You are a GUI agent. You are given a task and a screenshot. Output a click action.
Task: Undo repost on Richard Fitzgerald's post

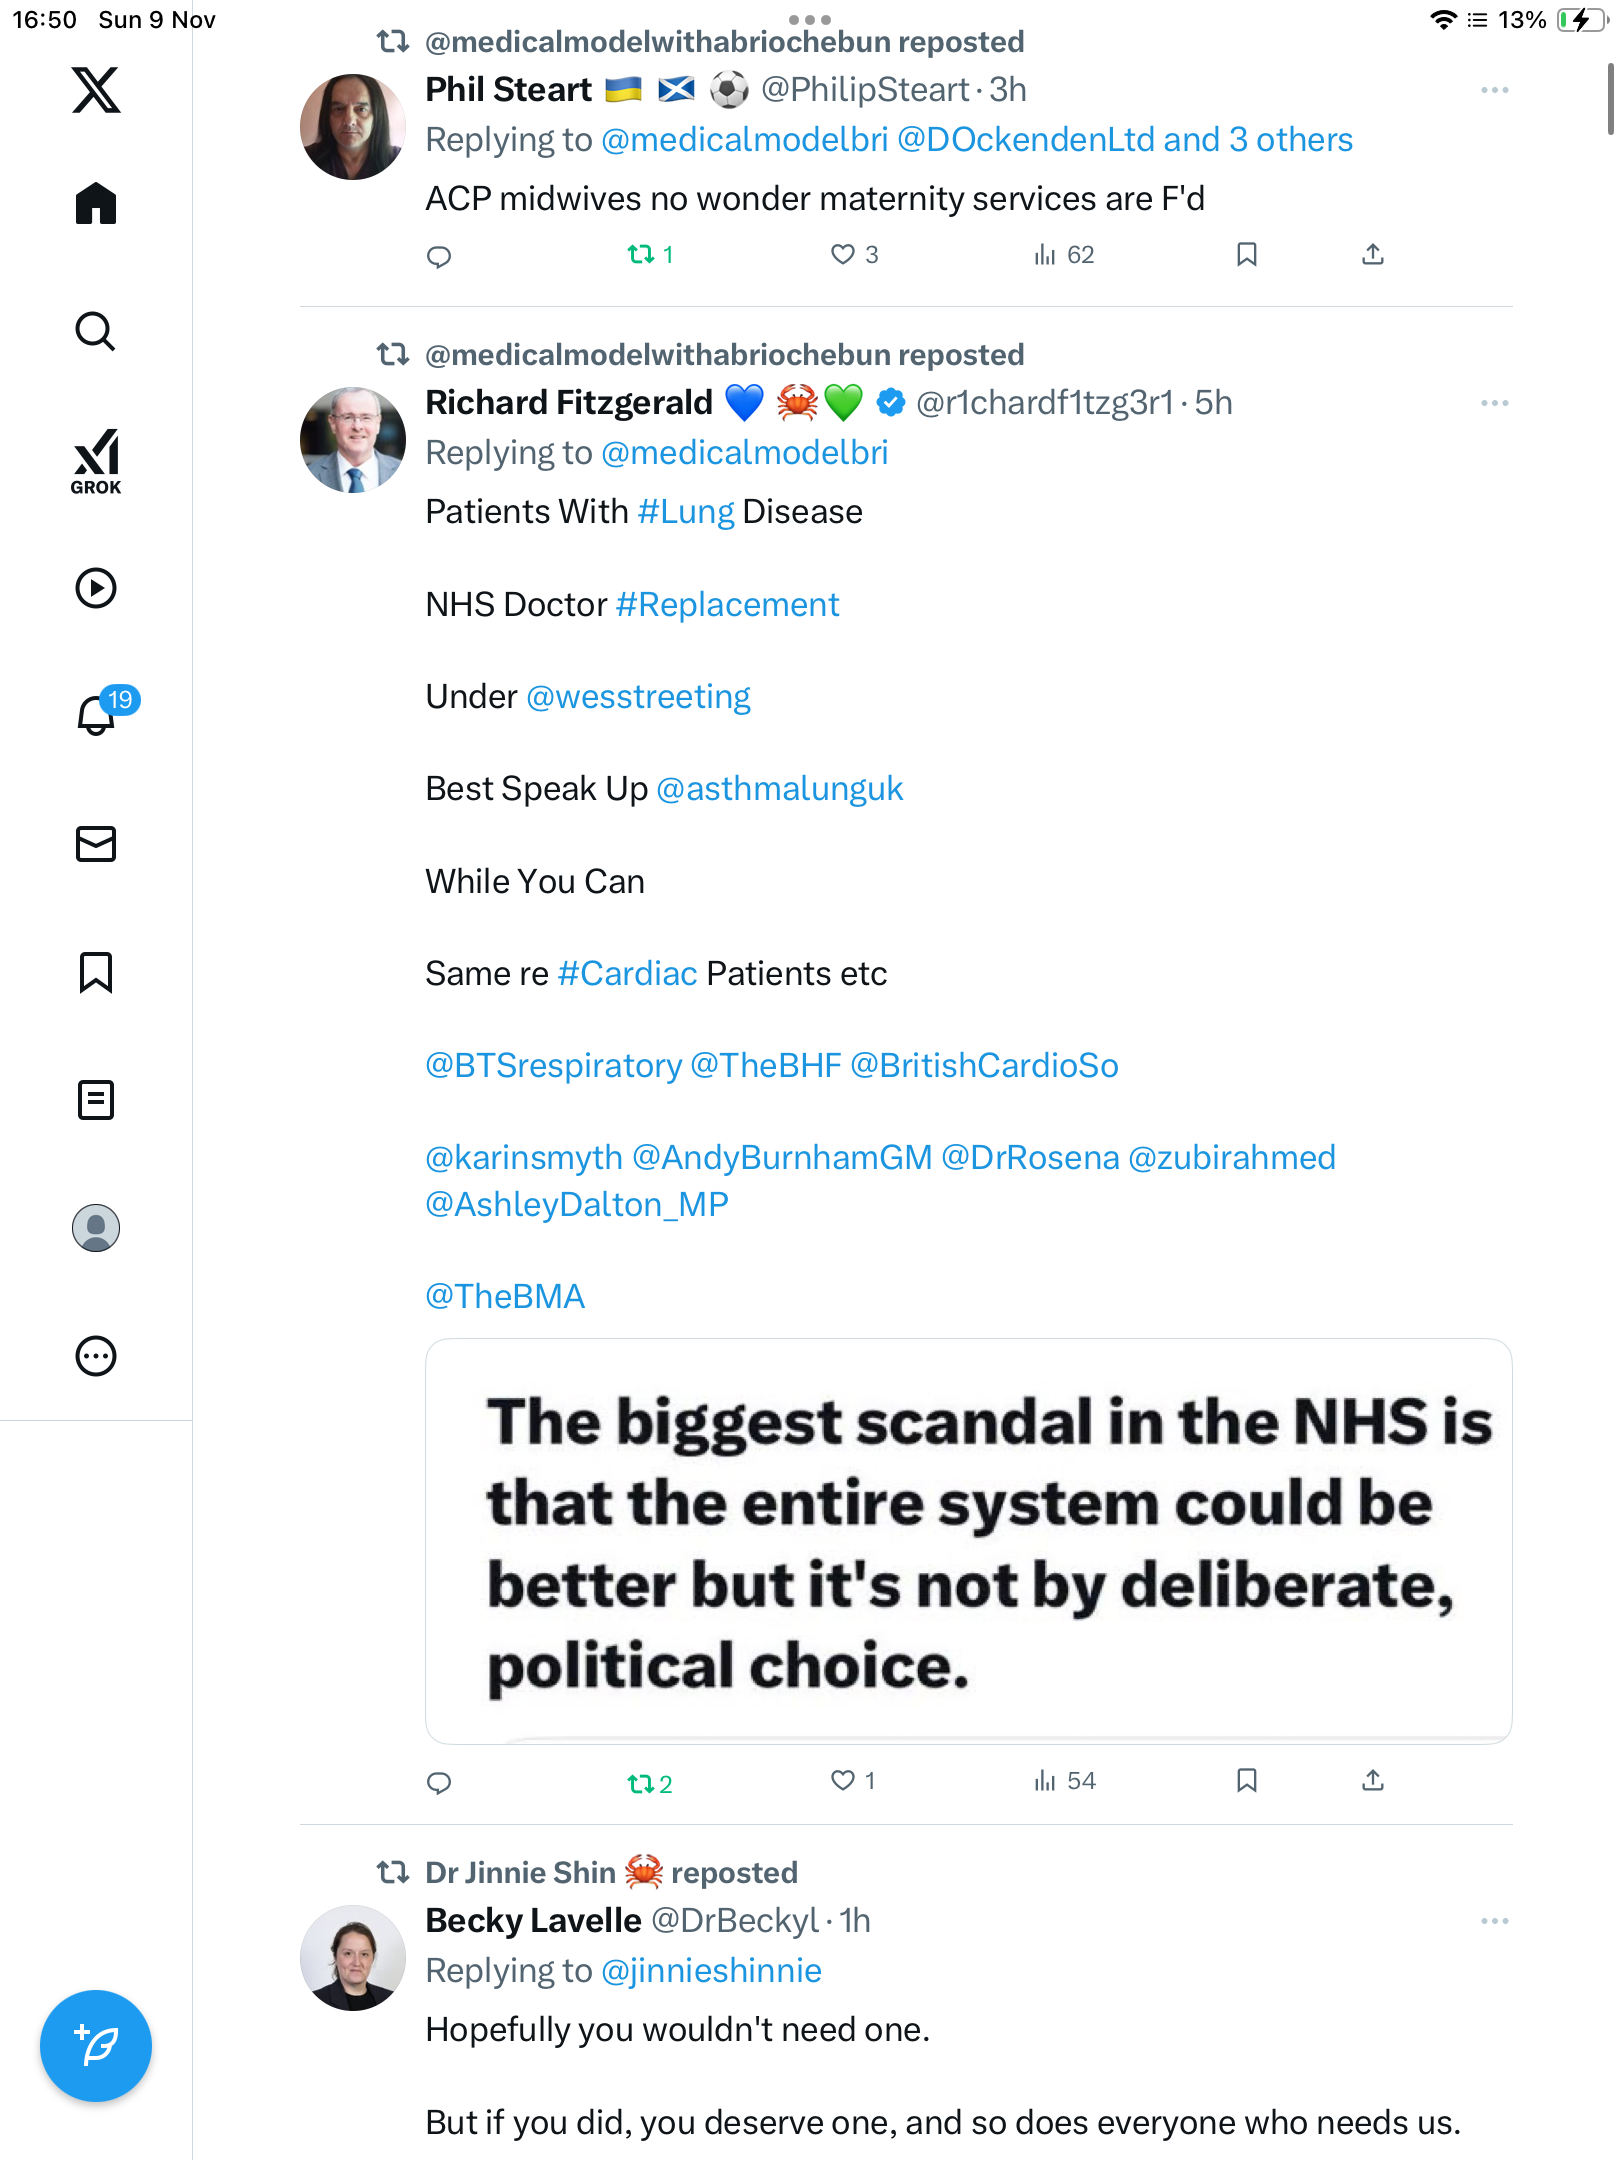click(641, 1783)
